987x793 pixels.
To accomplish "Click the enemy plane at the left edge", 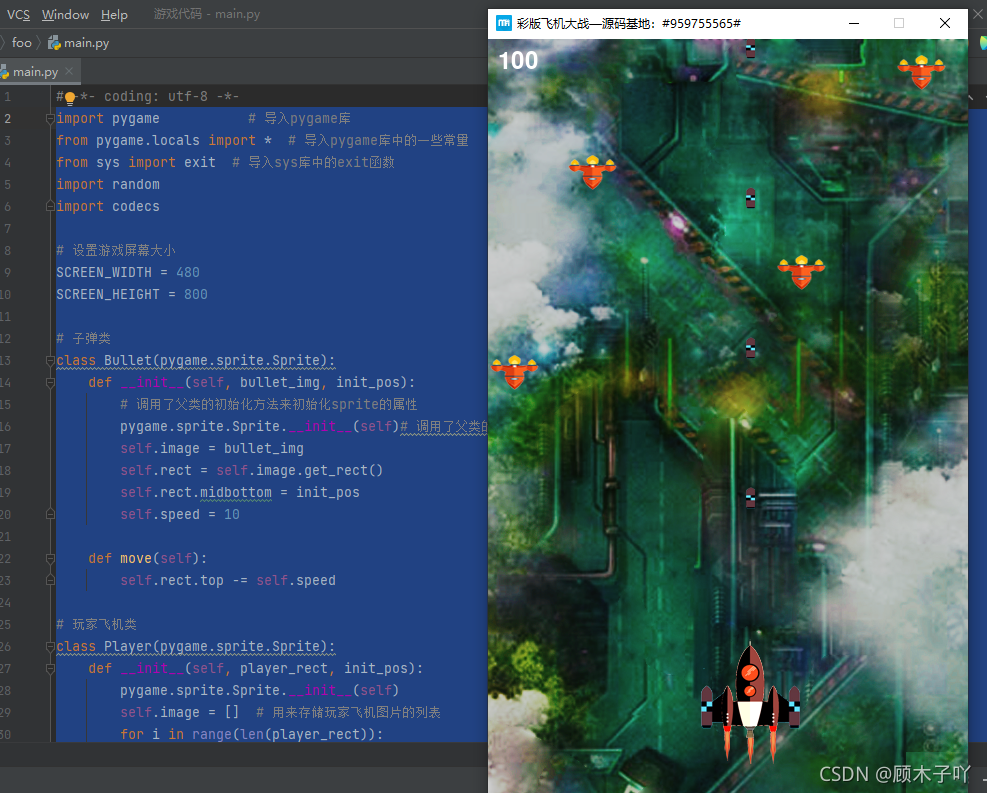I will pos(514,371).
